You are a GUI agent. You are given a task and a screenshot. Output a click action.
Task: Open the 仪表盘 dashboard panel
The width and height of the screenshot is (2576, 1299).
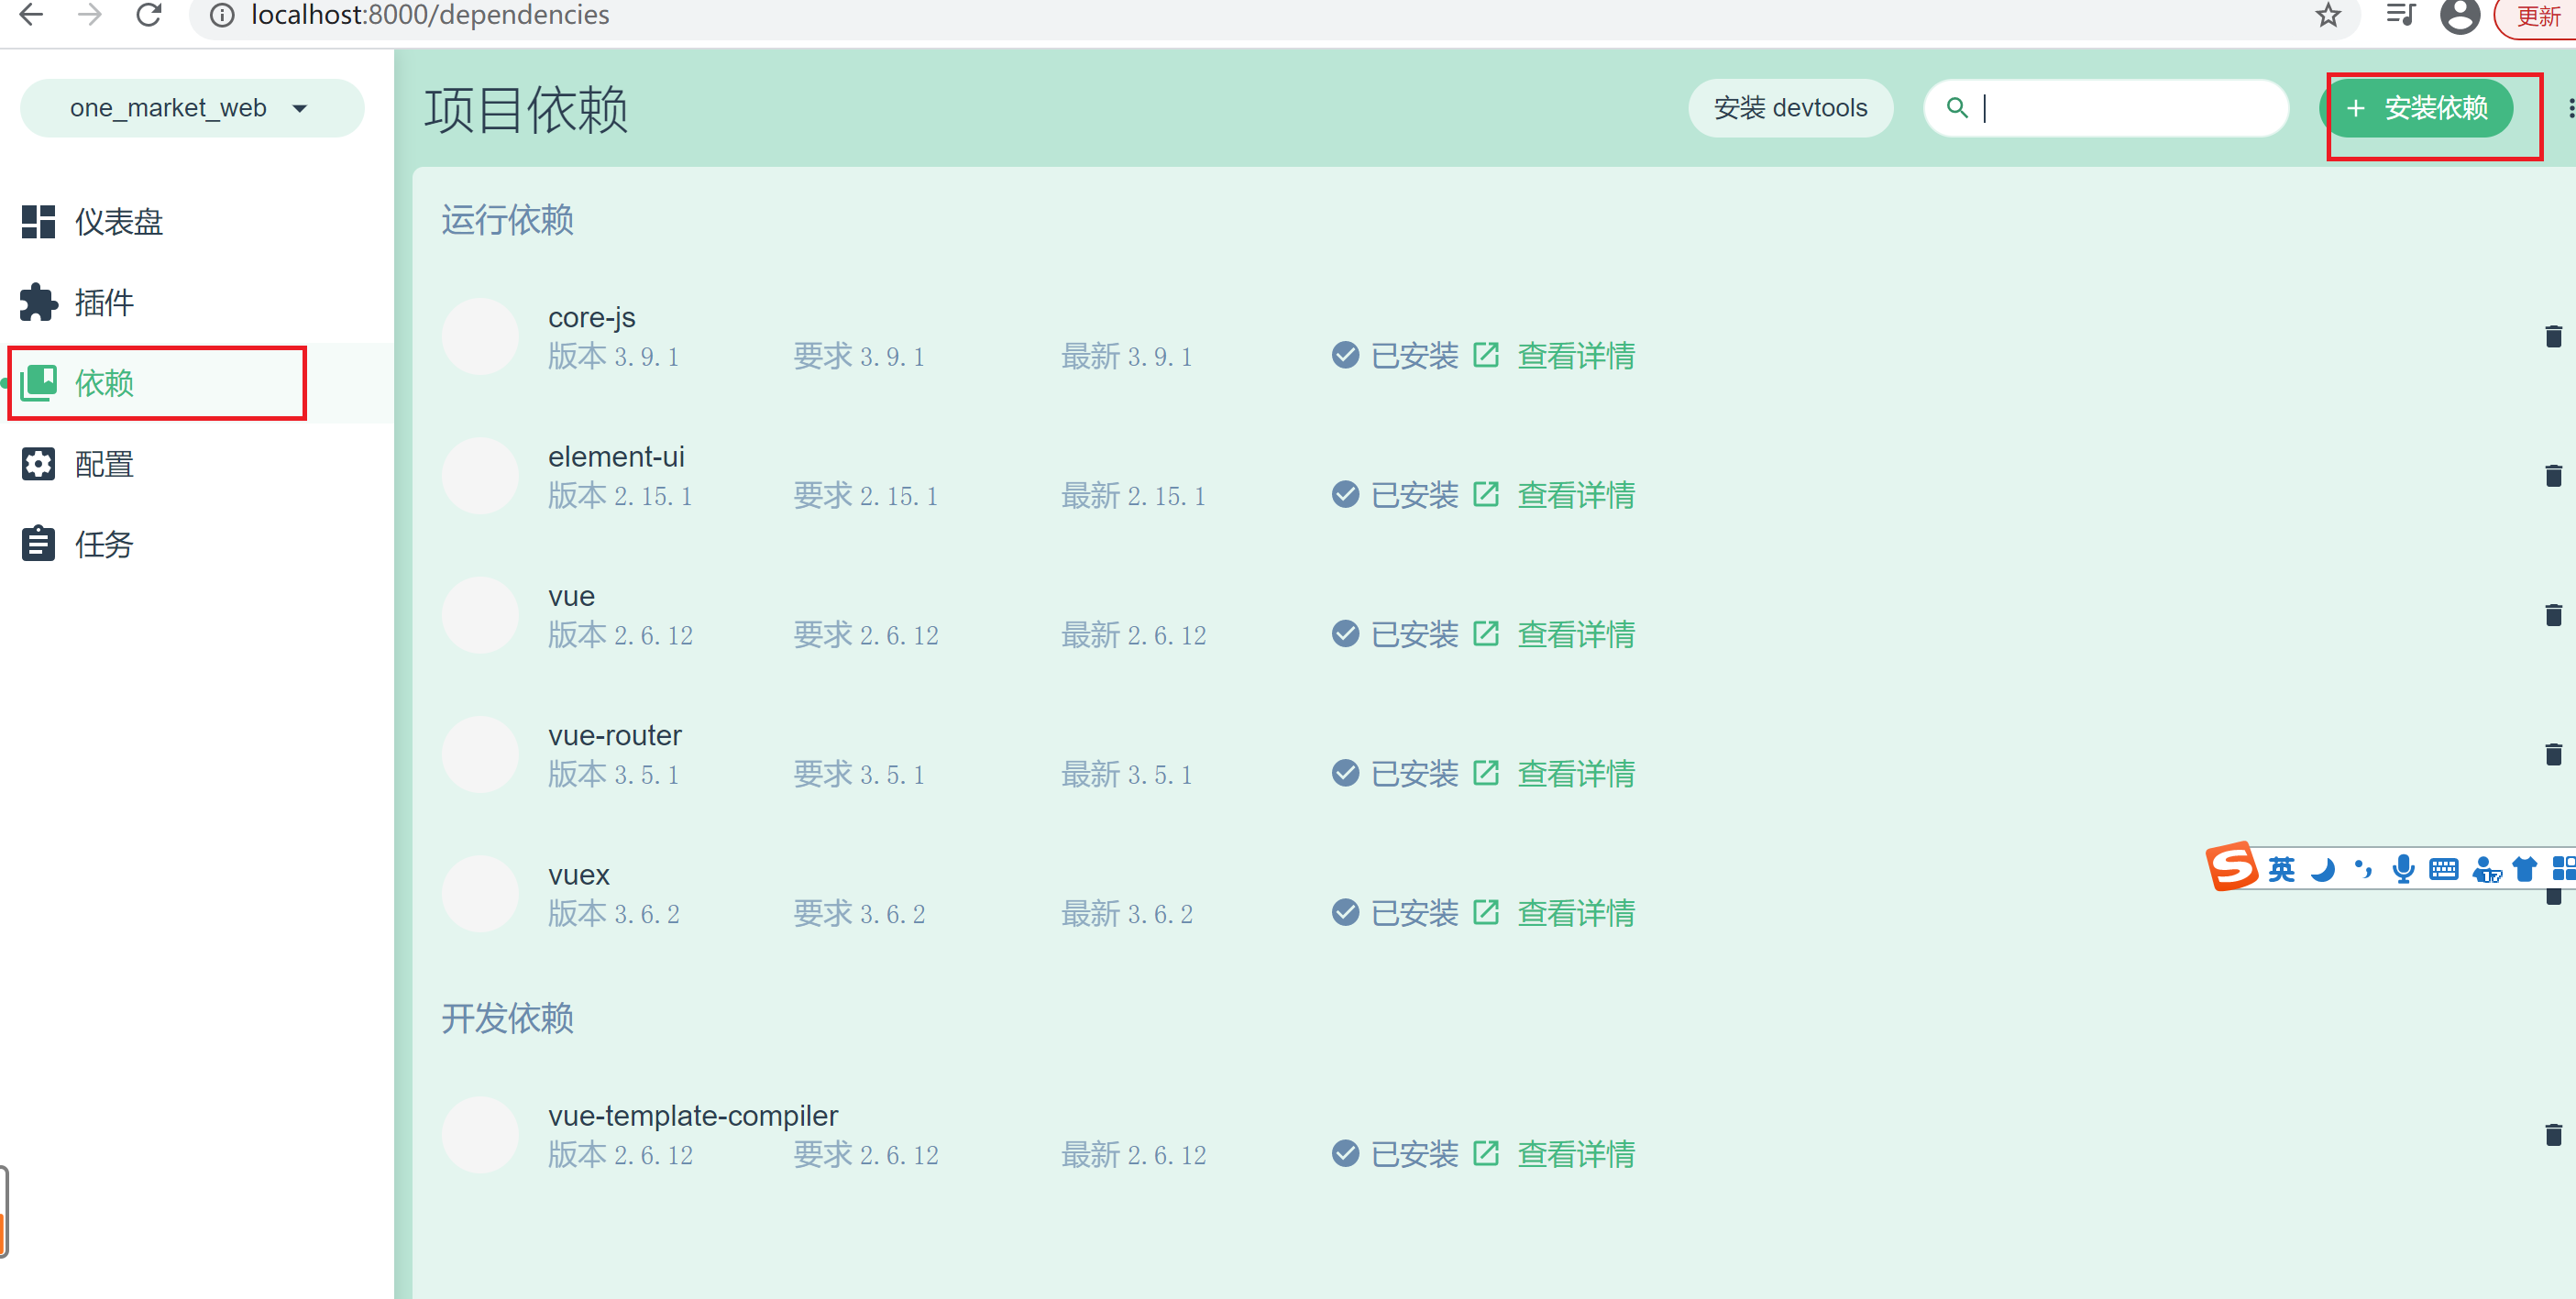click(x=38, y=222)
